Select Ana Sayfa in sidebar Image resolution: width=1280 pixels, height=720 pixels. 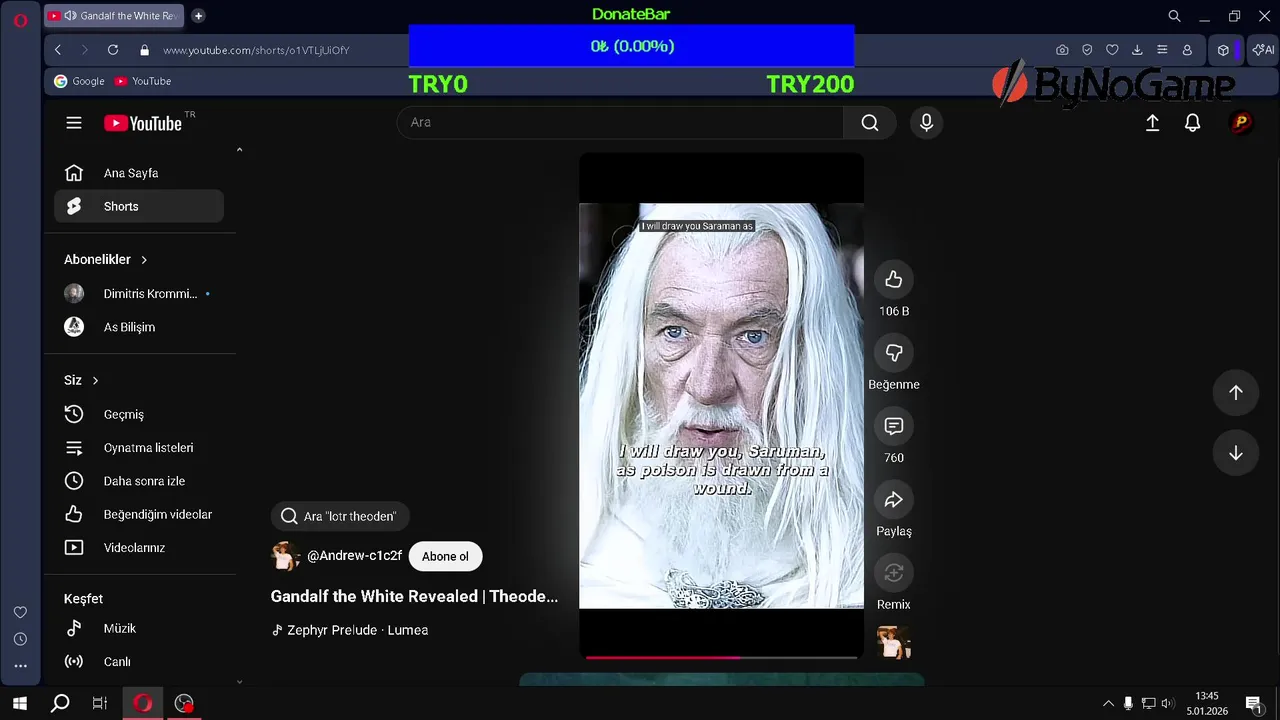(x=139, y=173)
